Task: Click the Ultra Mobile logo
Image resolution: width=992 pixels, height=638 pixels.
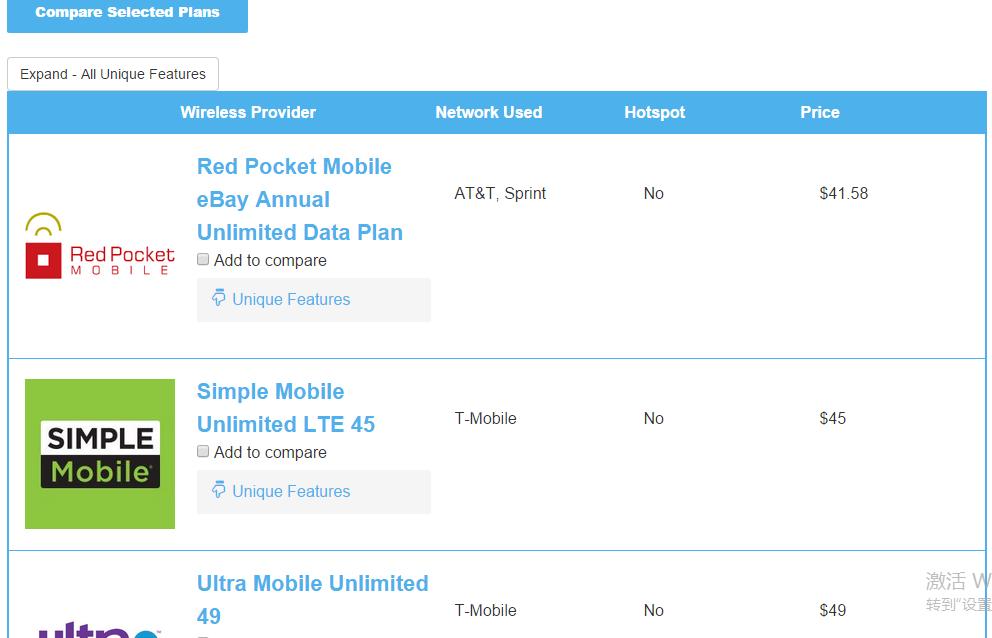Action: [100, 630]
